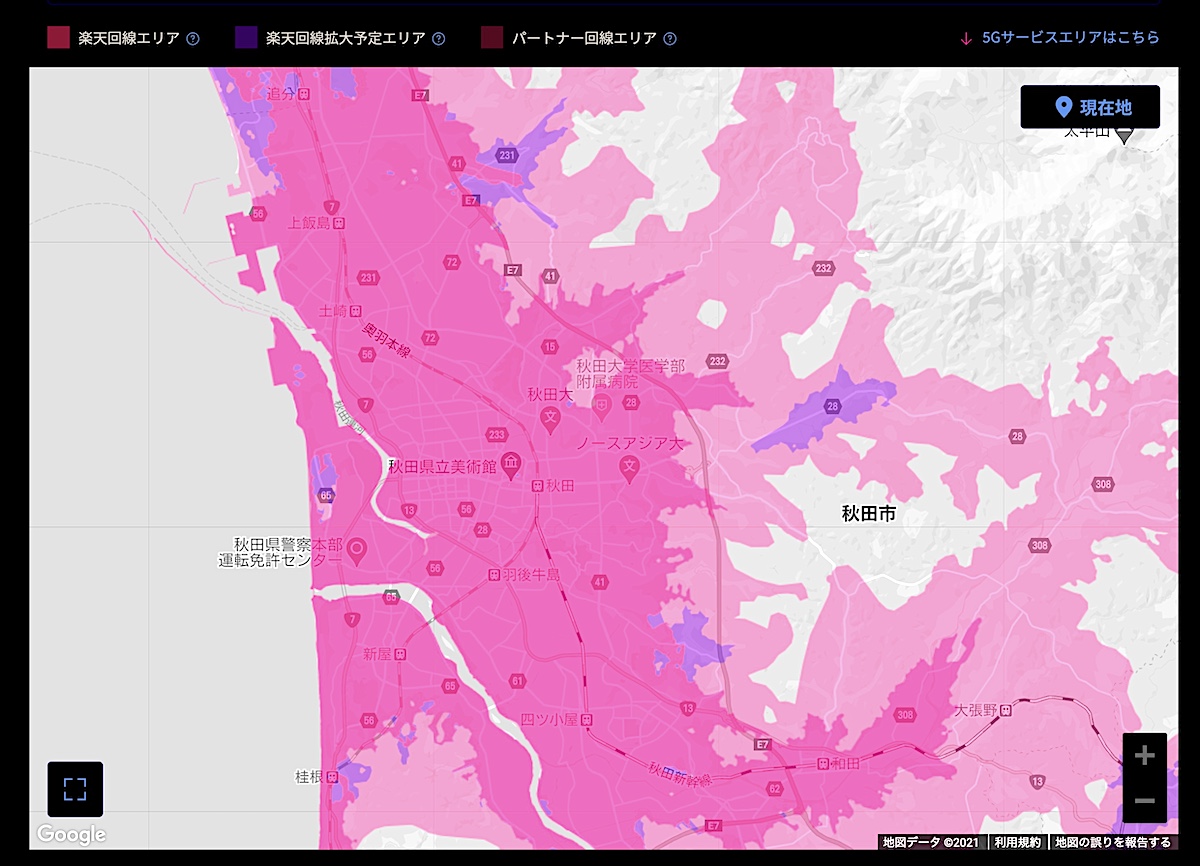
Task: Click the 秋田大学医学部附属病院 hospital marker
Action: (x=601, y=405)
